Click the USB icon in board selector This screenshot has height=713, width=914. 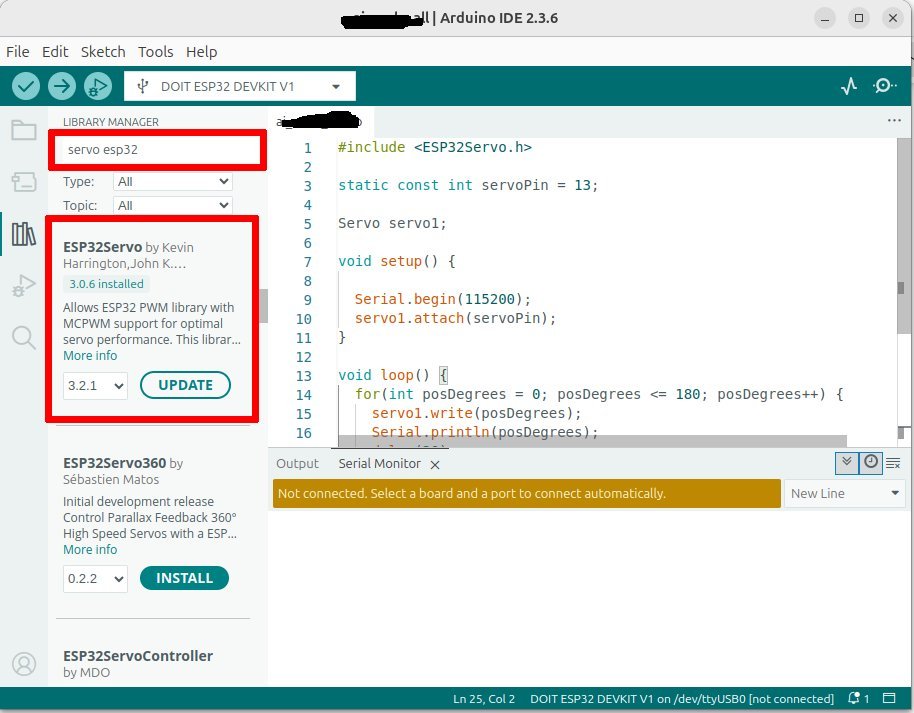tap(142, 86)
